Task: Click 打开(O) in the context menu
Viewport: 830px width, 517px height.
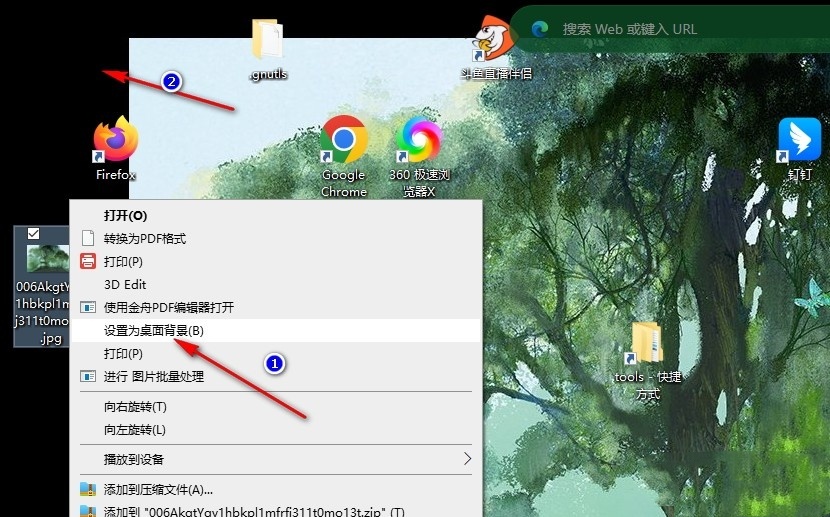Action: coord(125,215)
